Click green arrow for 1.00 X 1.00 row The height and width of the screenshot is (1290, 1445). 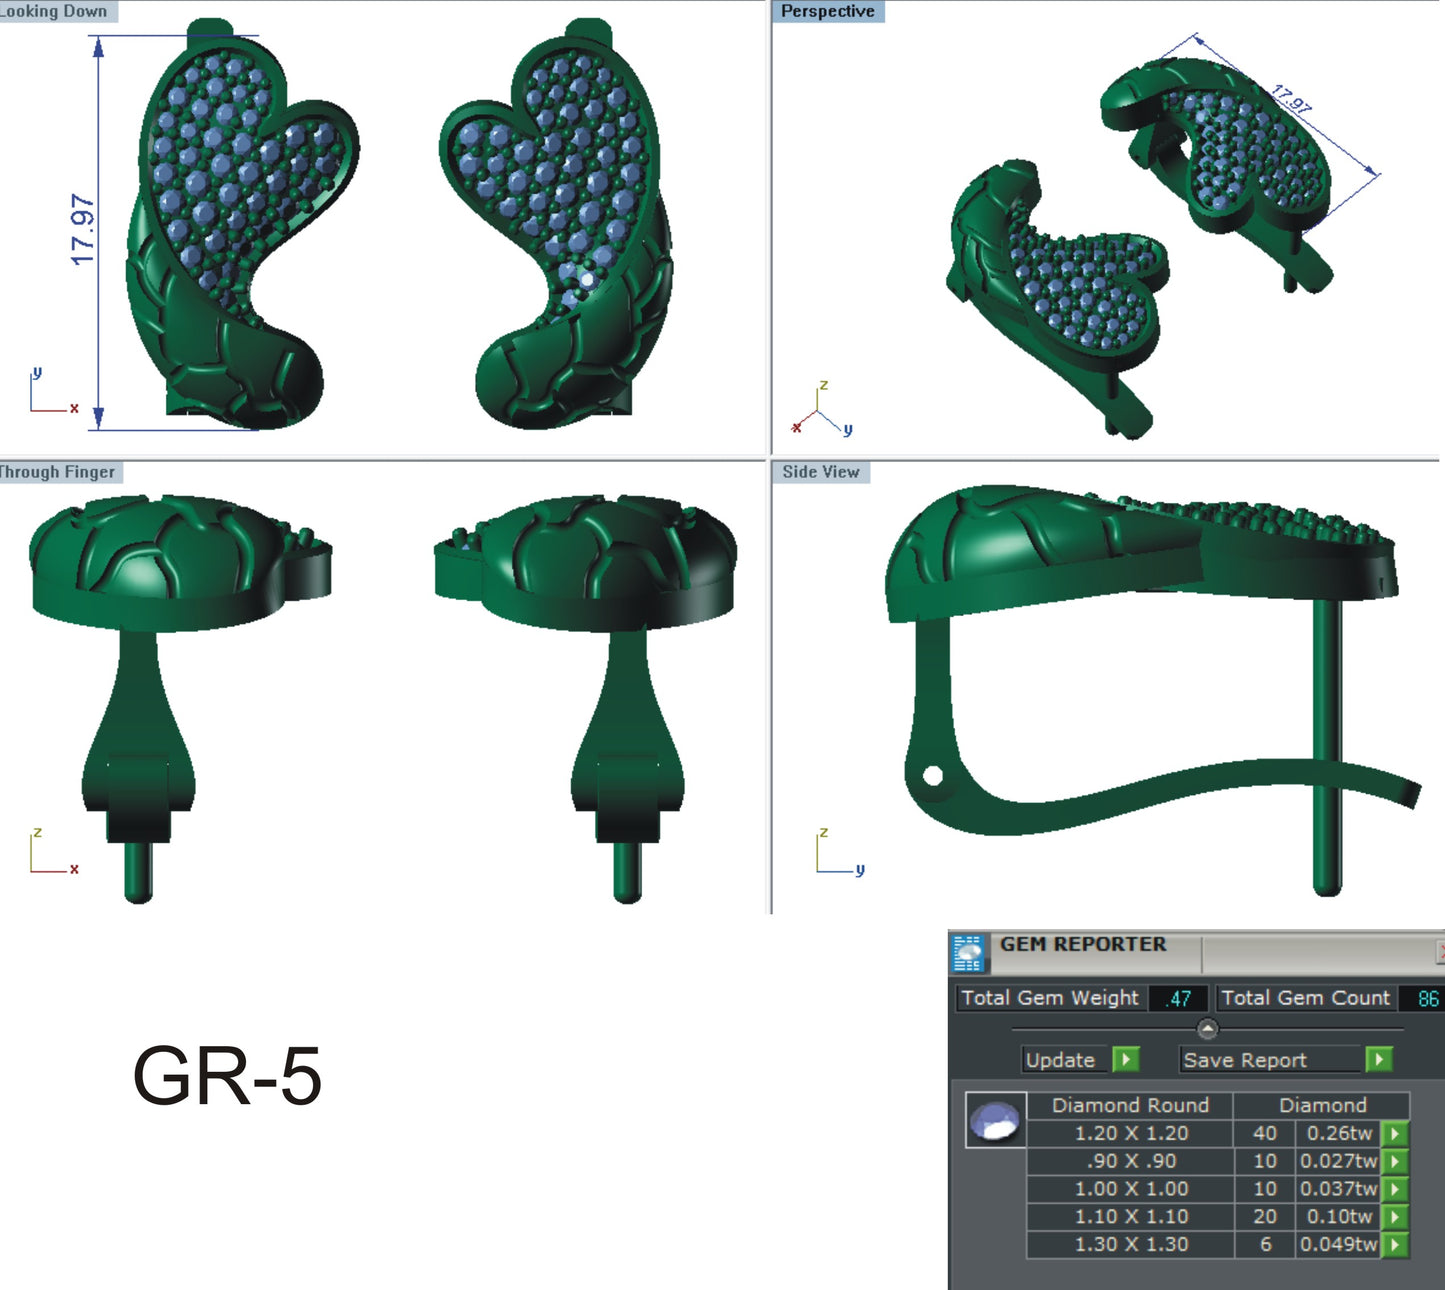coord(1395,1189)
